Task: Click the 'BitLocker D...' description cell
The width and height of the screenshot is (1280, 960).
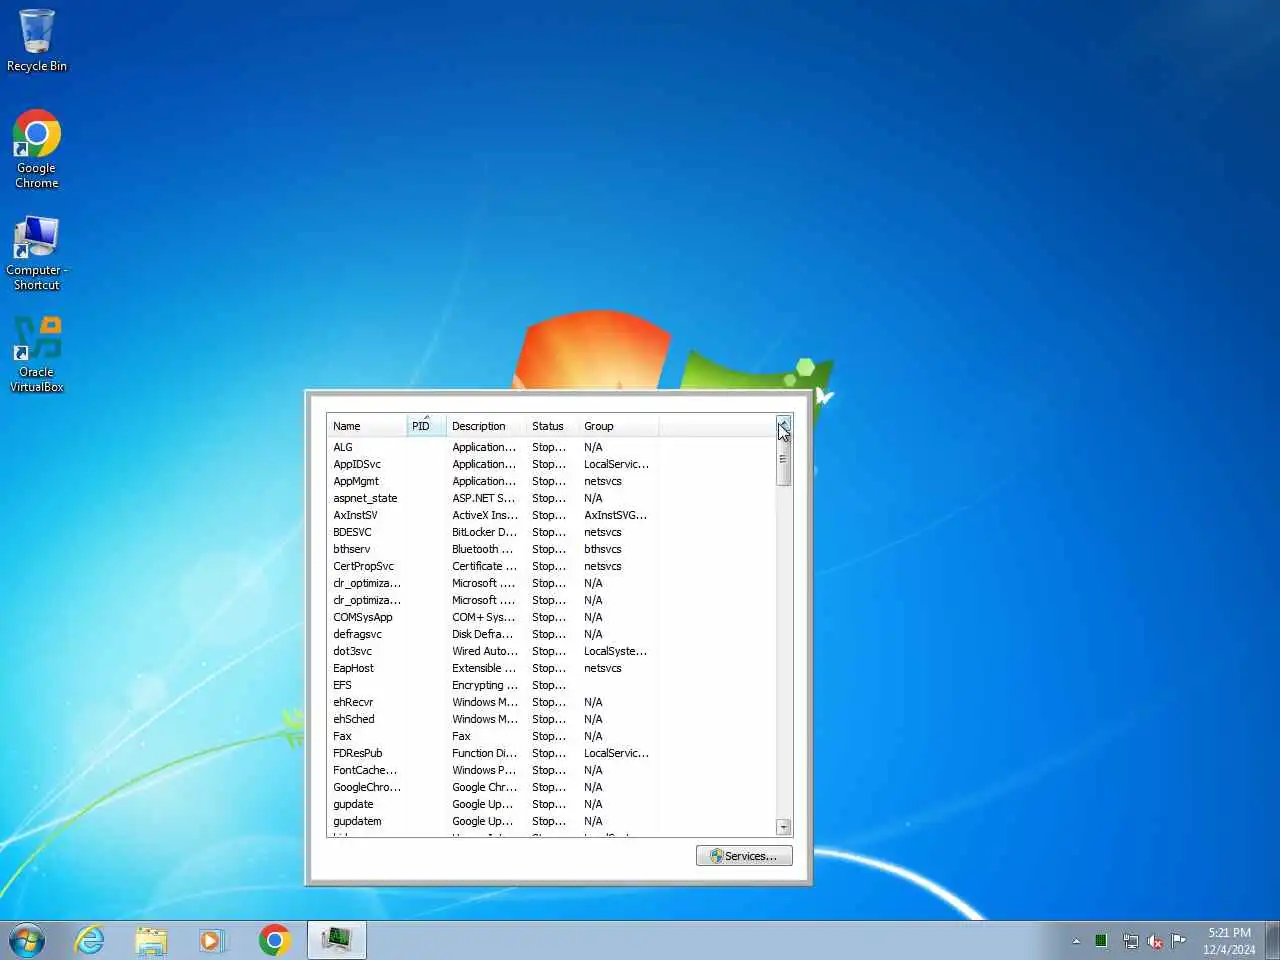Action: click(485, 532)
